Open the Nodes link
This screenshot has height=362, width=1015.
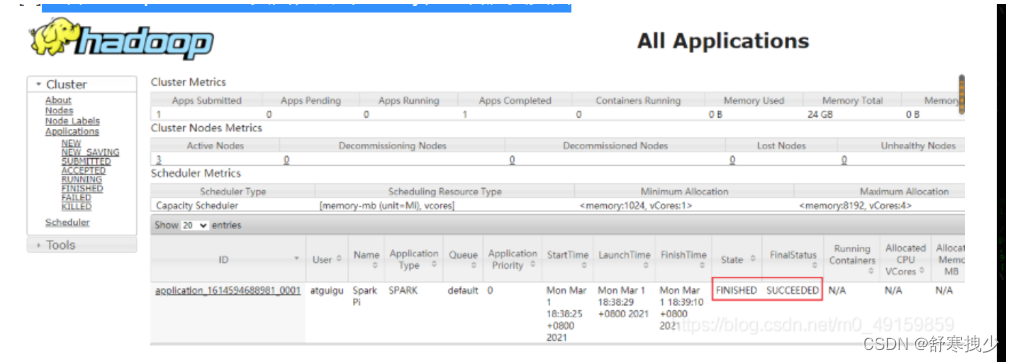click(x=59, y=111)
